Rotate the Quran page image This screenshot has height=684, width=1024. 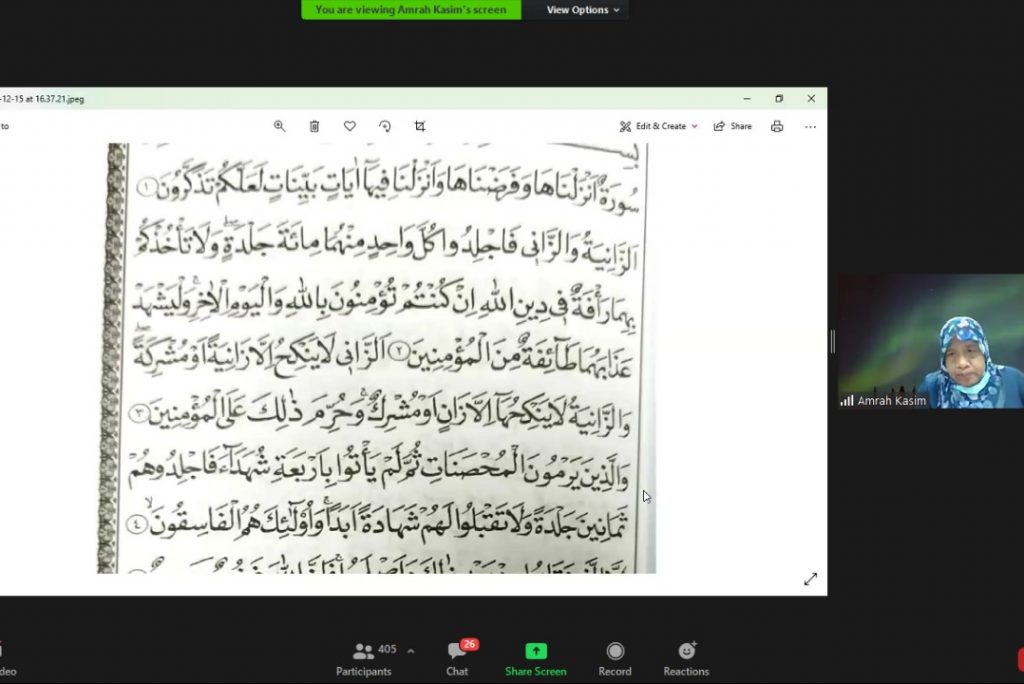pos(385,126)
